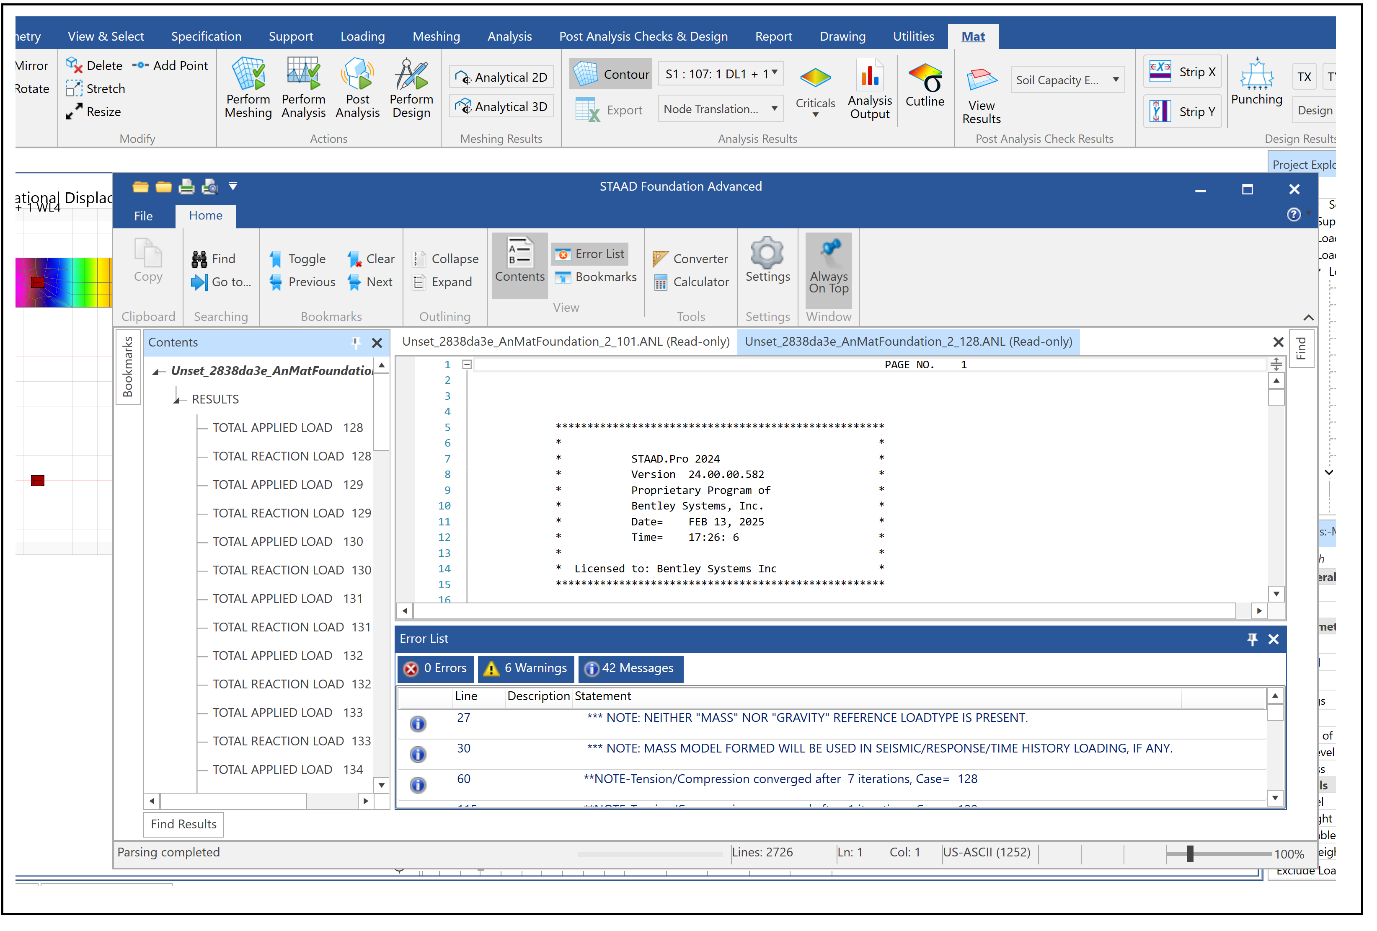Jump to the Previous bookmark
Screen dimensions: 1377x931
302,282
